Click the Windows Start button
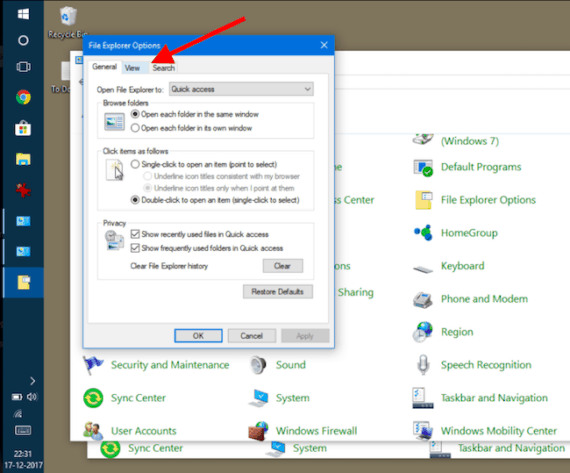Image resolution: width=570 pixels, height=473 pixels. click(x=23, y=14)
